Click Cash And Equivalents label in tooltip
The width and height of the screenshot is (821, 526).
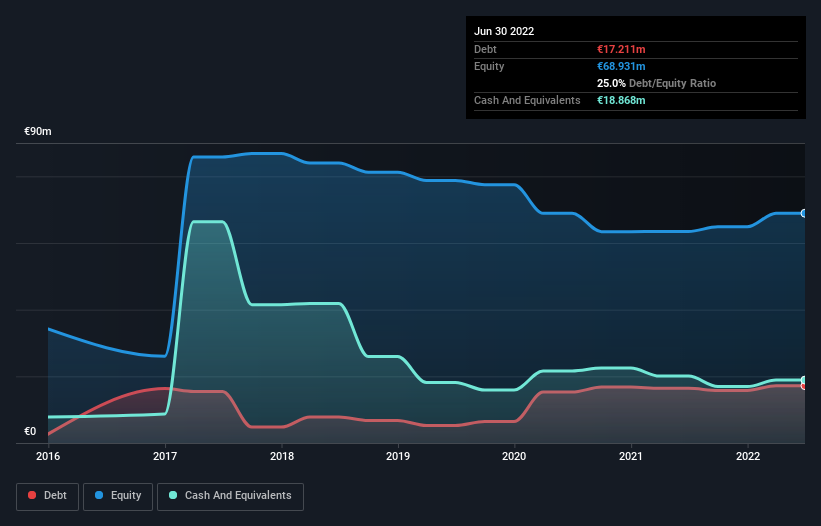tap(527, 100)
